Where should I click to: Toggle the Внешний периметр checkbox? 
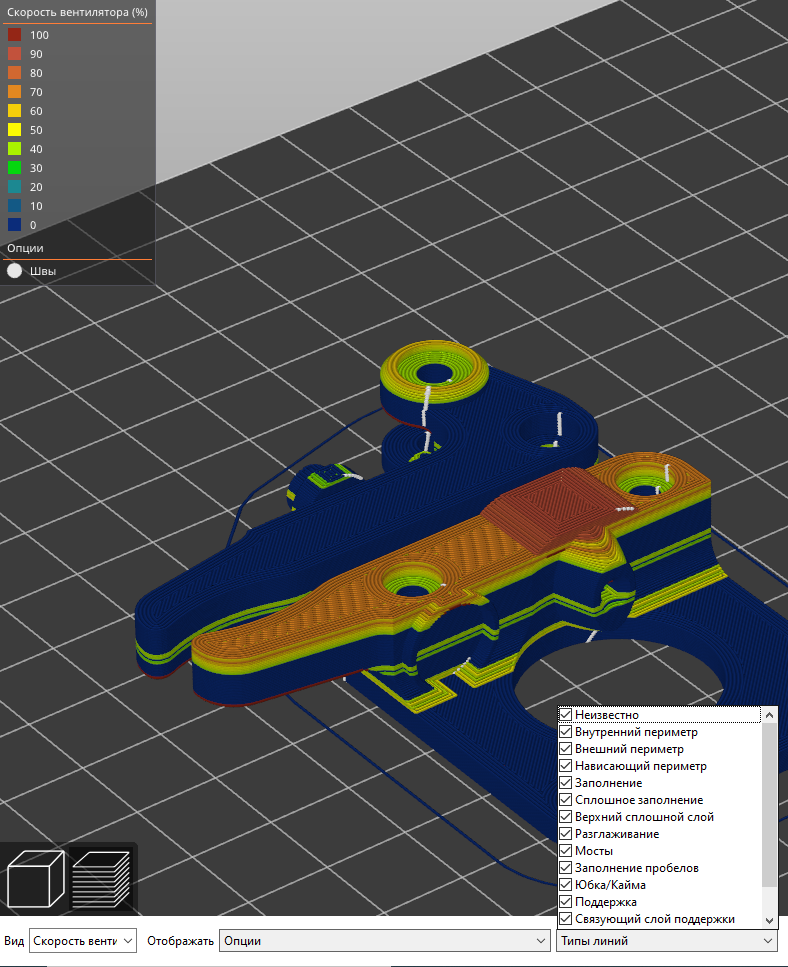tap(566, 749)
